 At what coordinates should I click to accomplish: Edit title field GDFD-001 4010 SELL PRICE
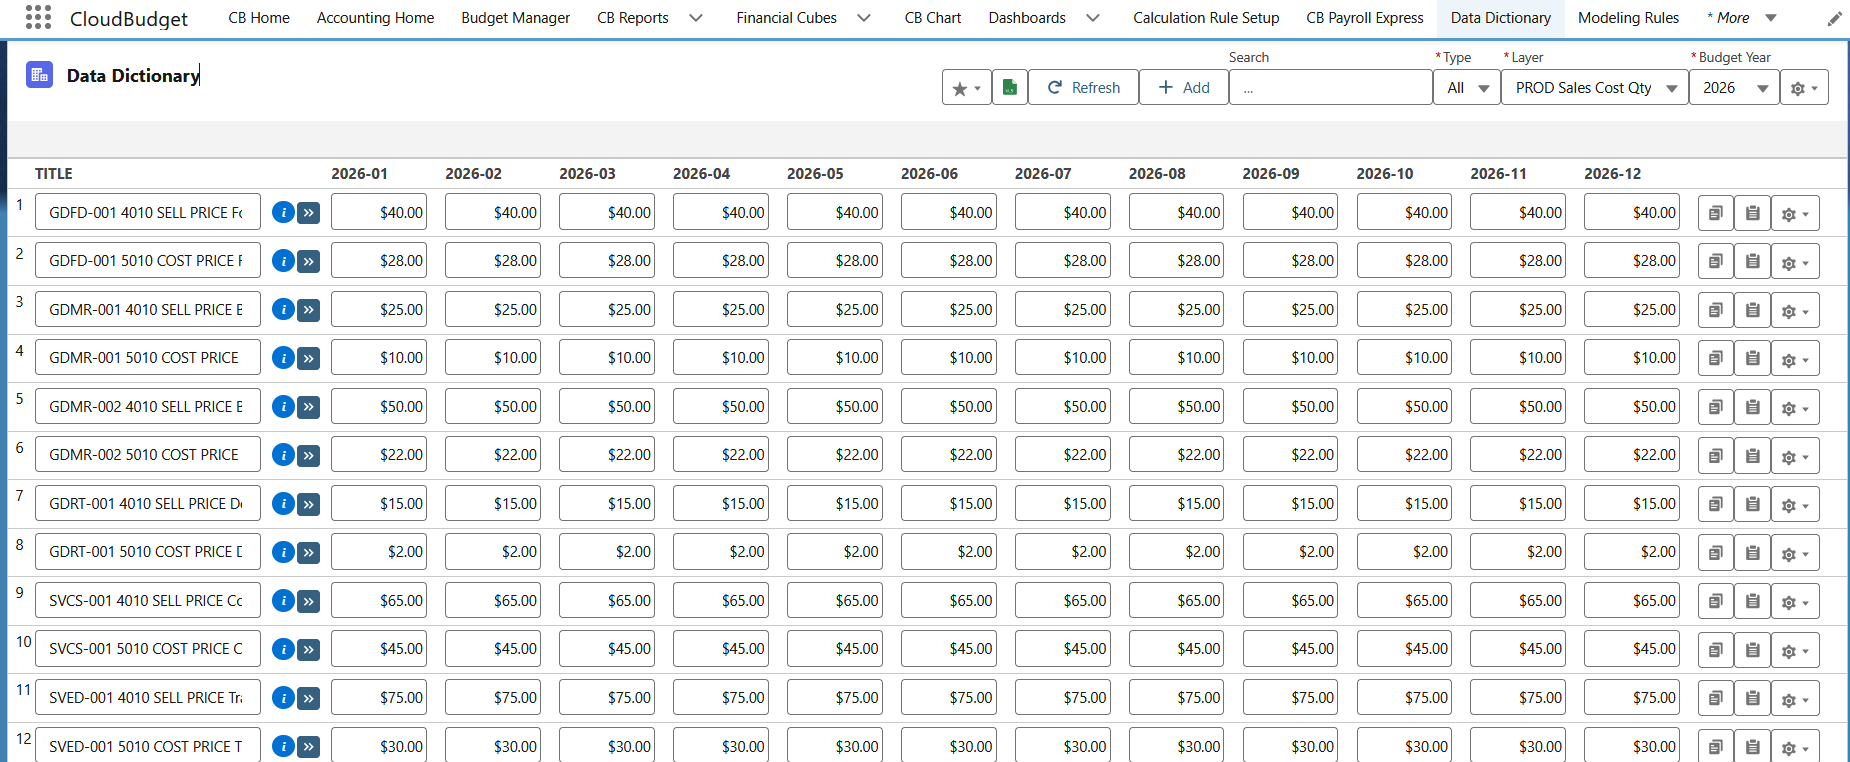[148, 213]
